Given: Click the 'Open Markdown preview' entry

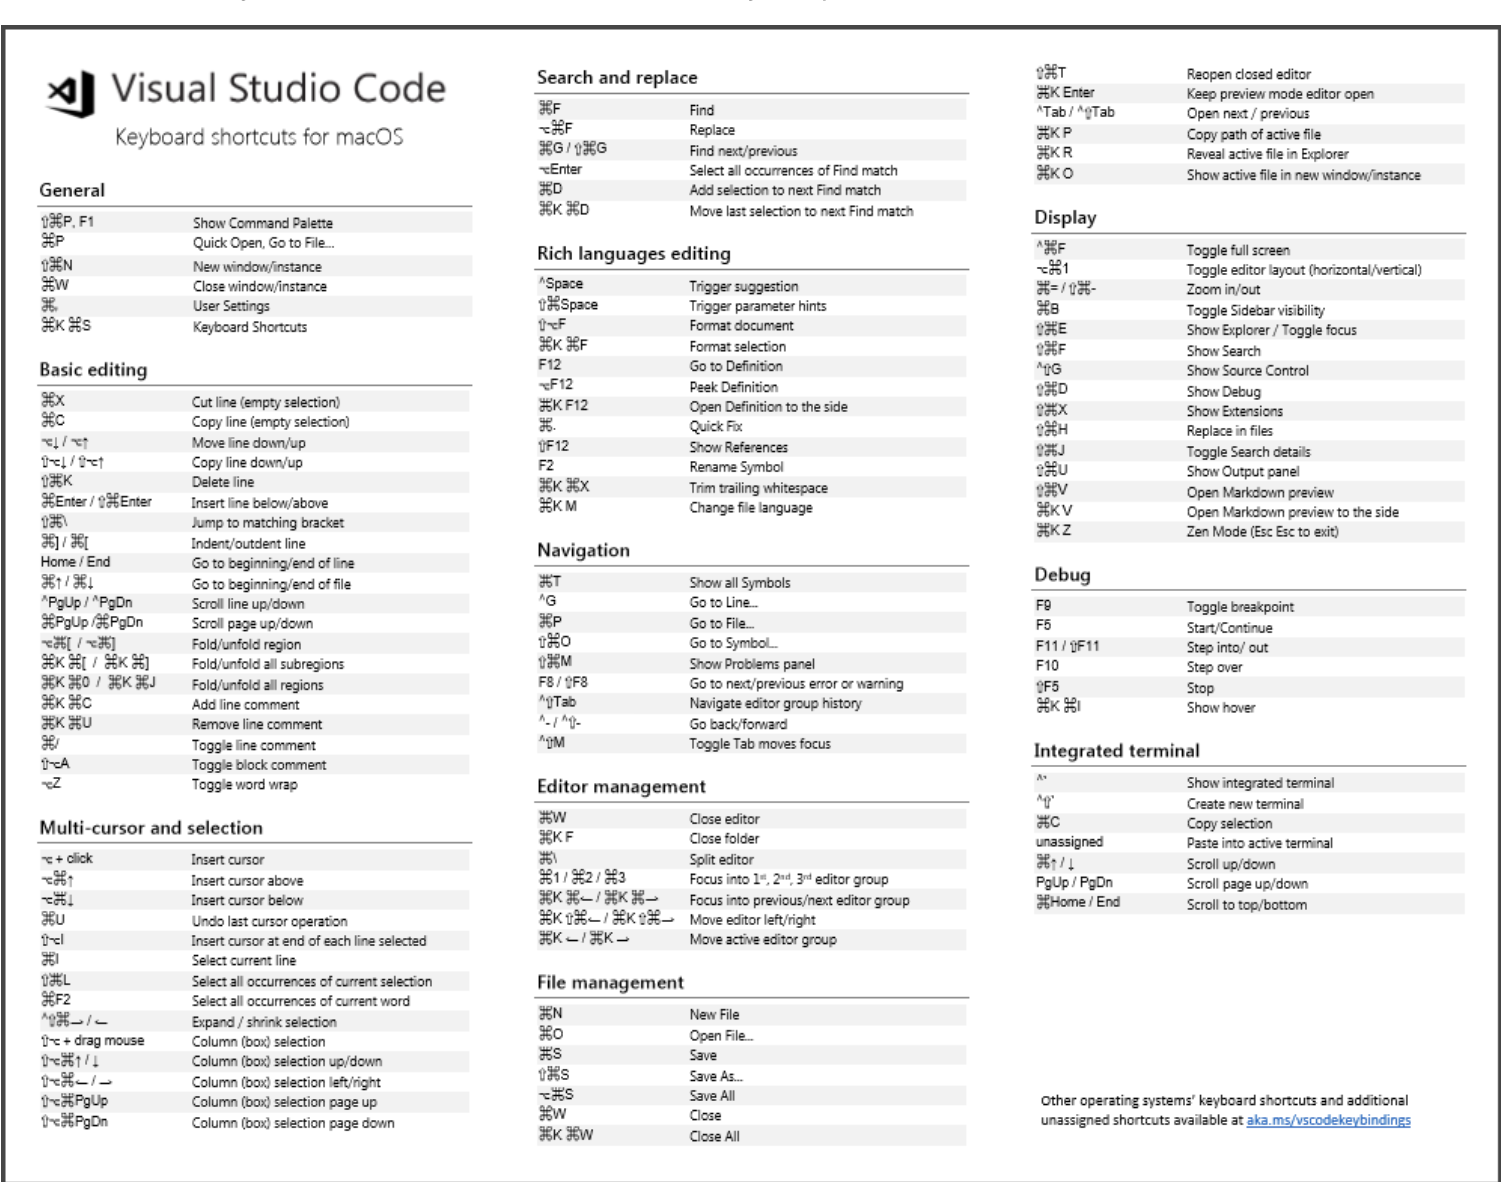Looking at the screenshot, I should click(1260, 492).
